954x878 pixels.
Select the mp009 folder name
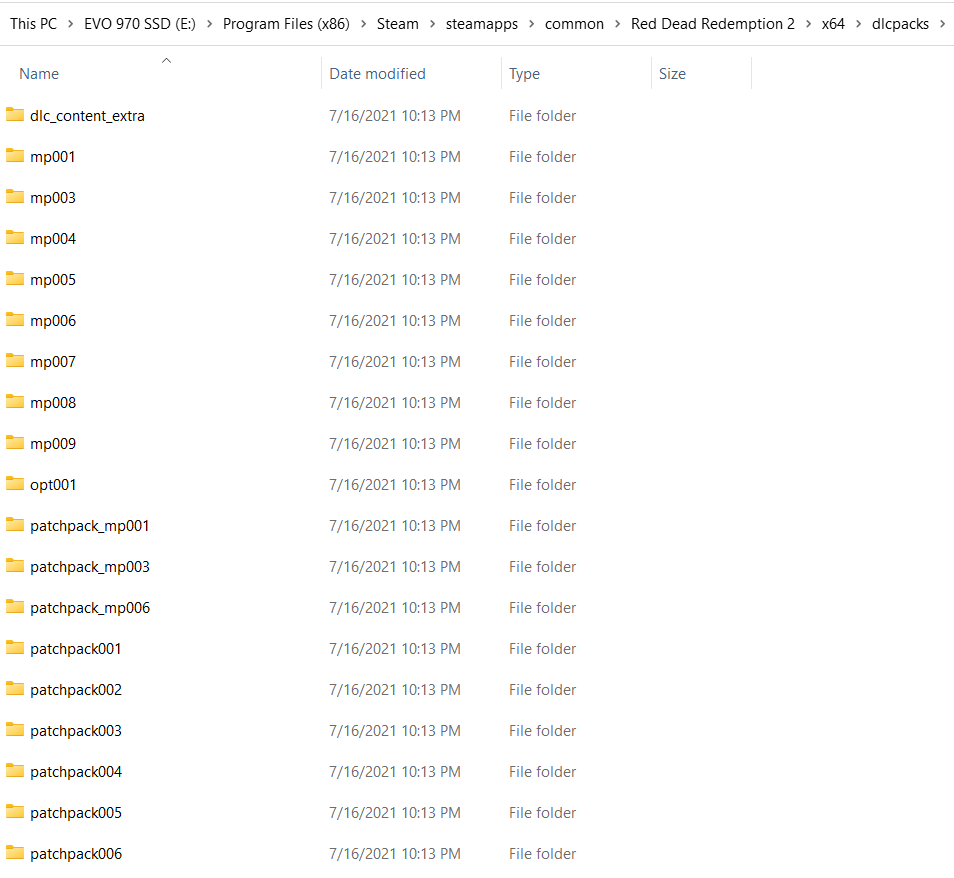coord(53,444)
